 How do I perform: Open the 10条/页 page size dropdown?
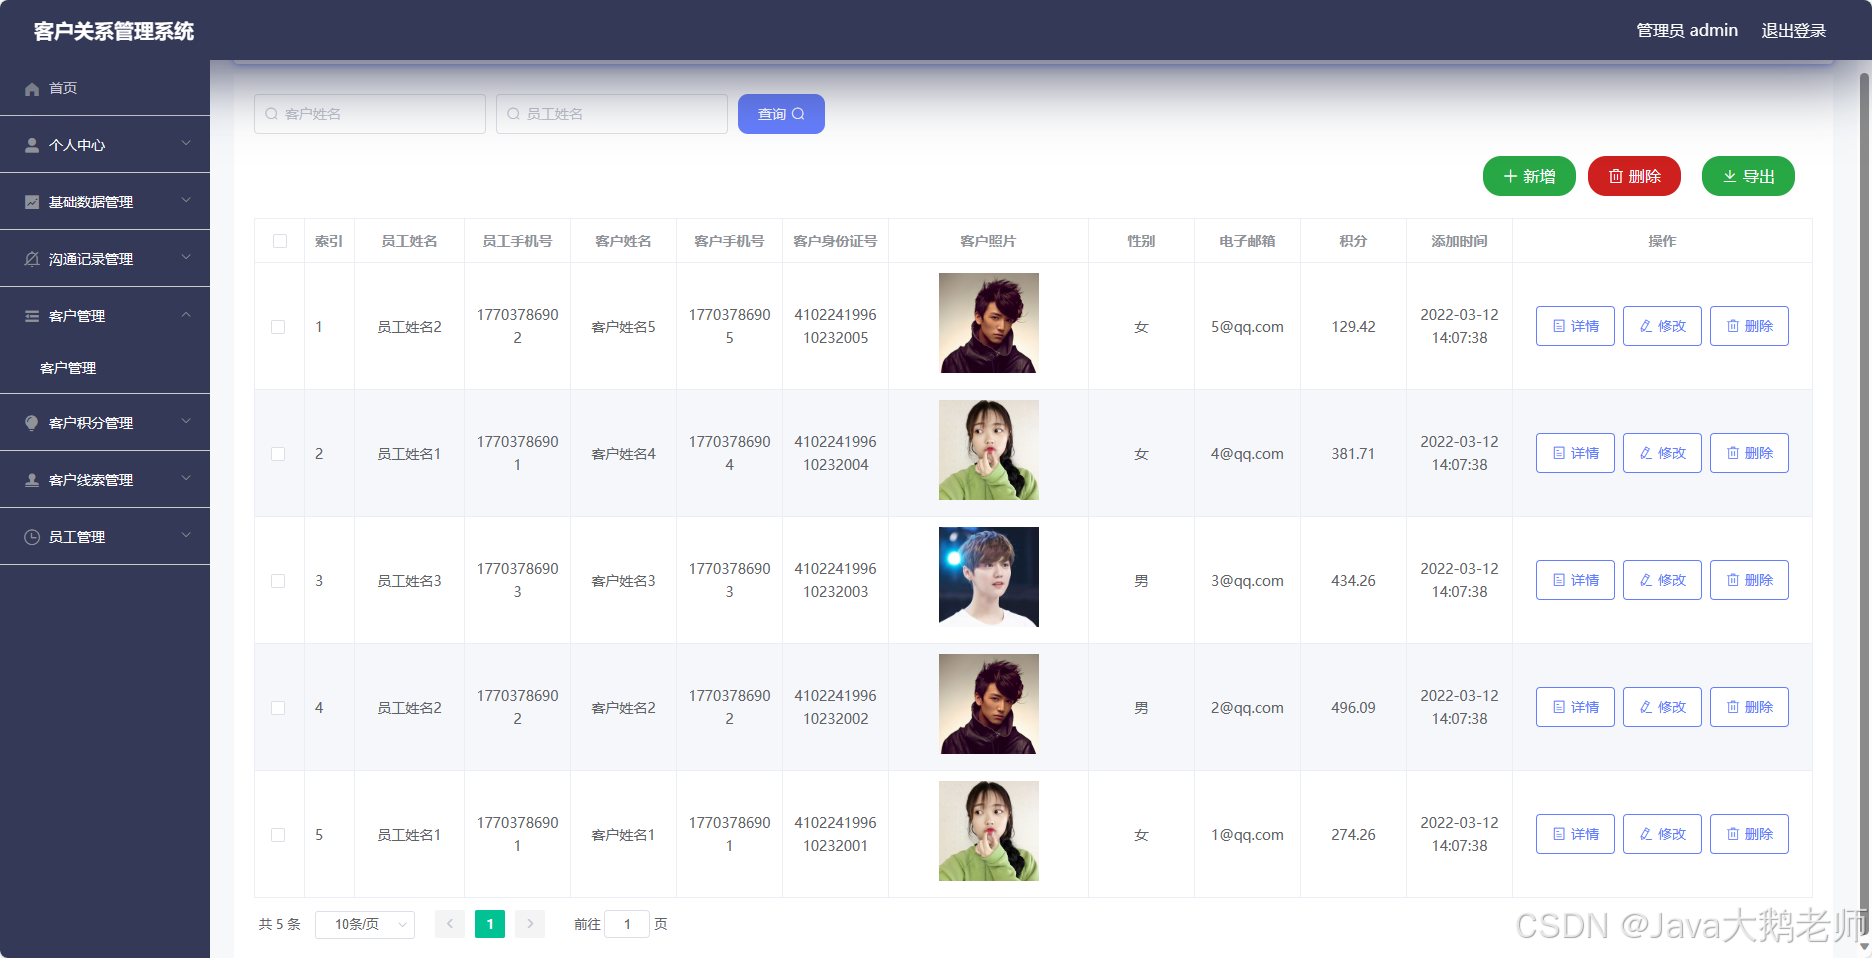[365, 924]
